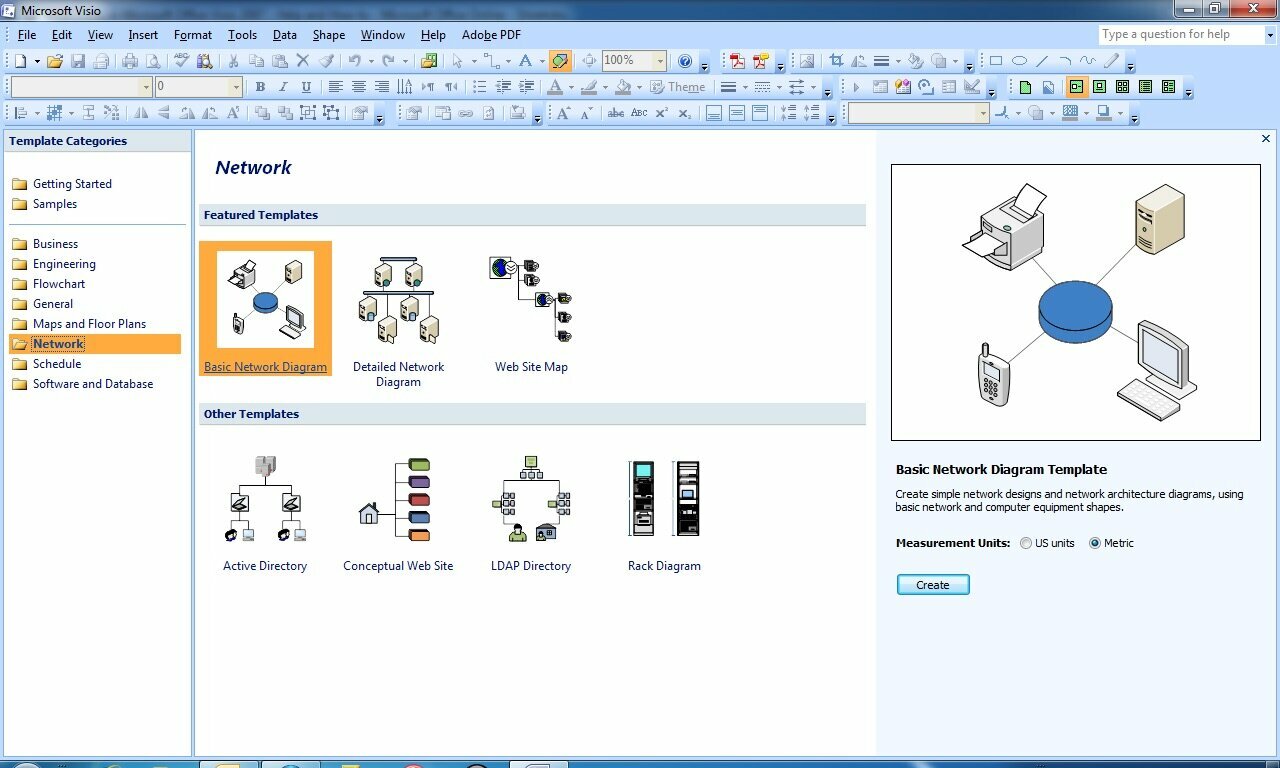This screenshot has height=768, width=1280.
Task: Run the ABC spelling check icon
Action: (181, 61)
